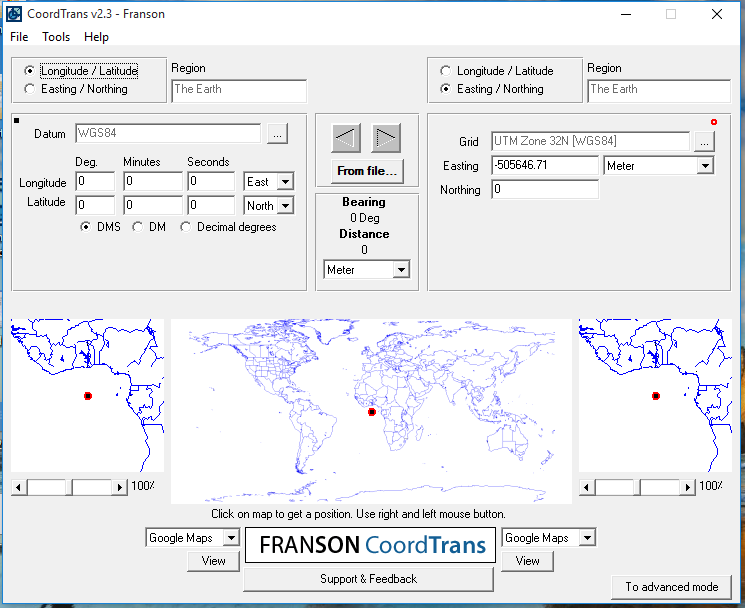
Task: Close the CoordTrans window
Action: [x=716, y=14]
